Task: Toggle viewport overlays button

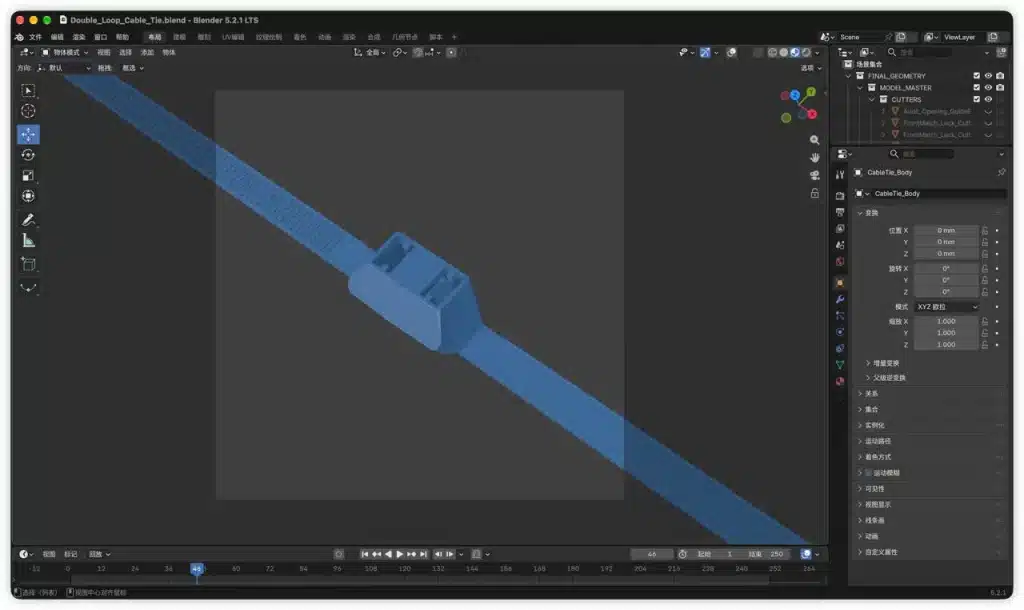Action: 731,52
